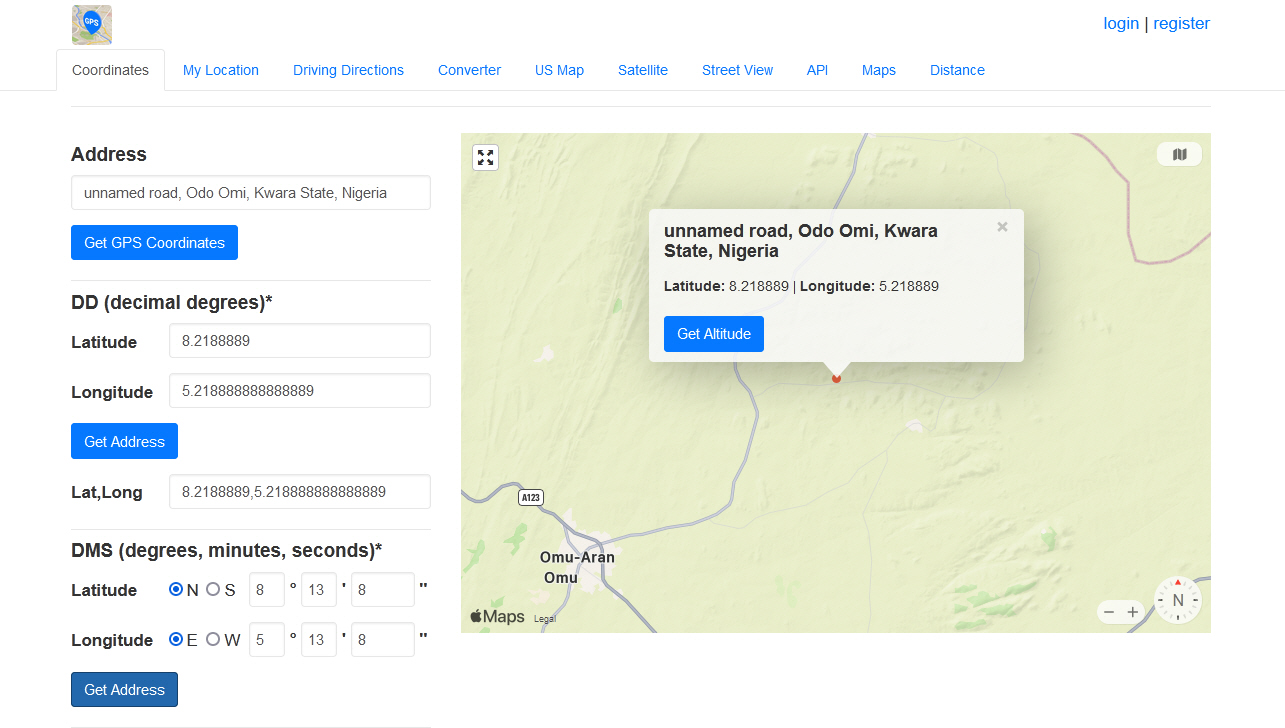Focus the decimal Latitude field
1285x728 pixels.
tap(300, 340)
